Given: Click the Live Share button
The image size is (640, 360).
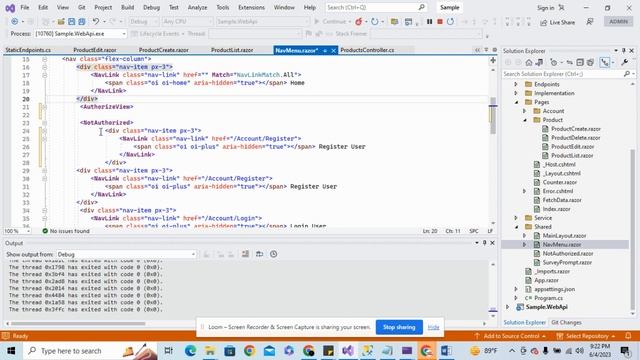Looking at the screenshot, I should point(557,22).
